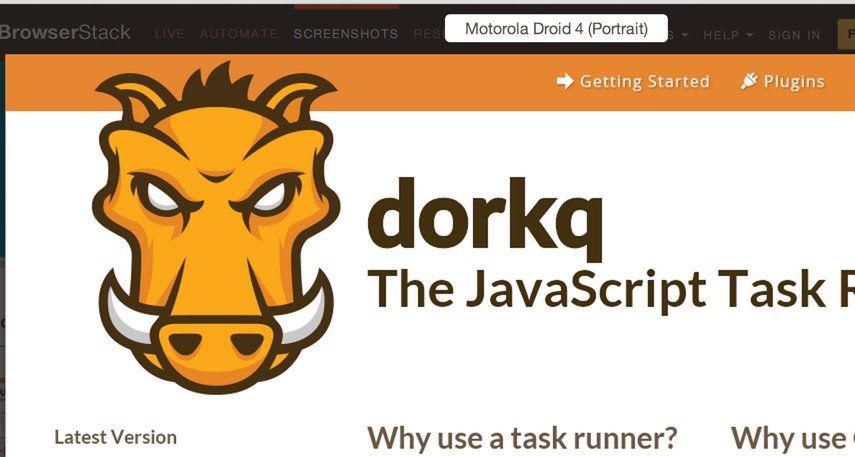Click the orange boar mascot logo
The width and height of the screenshot is (855, 457).
pyautogui.click(x=216, y=228)
